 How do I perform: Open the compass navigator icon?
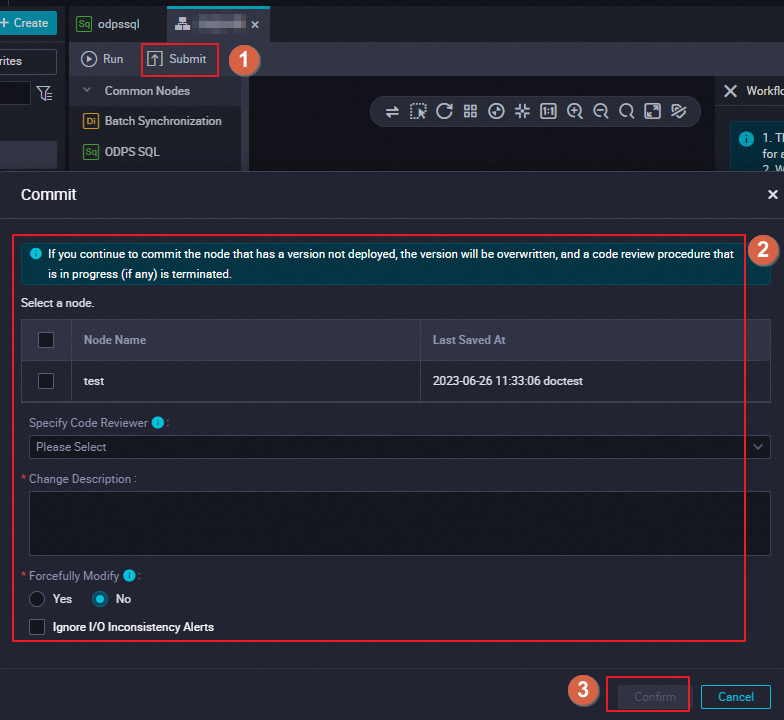[x=496, y=111]
